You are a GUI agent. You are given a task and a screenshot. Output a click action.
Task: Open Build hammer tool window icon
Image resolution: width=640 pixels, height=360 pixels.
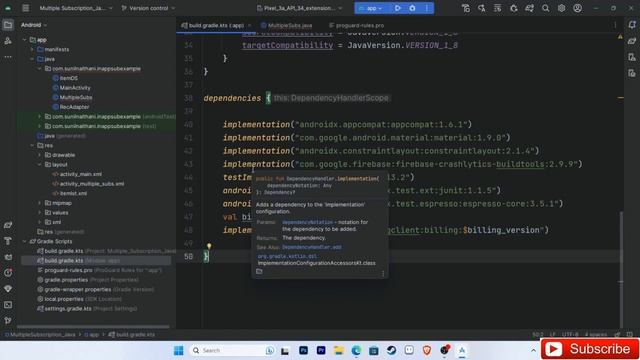(8, 241)
